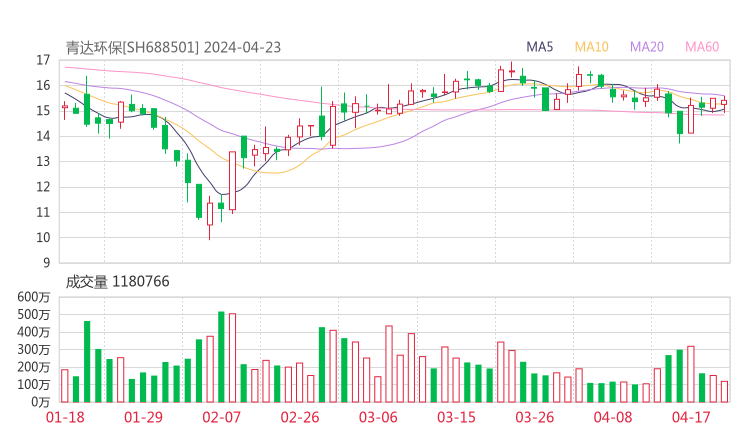740x440 pixels.
Task: Click the 500万 volume axis label
Action: (34, 314)
